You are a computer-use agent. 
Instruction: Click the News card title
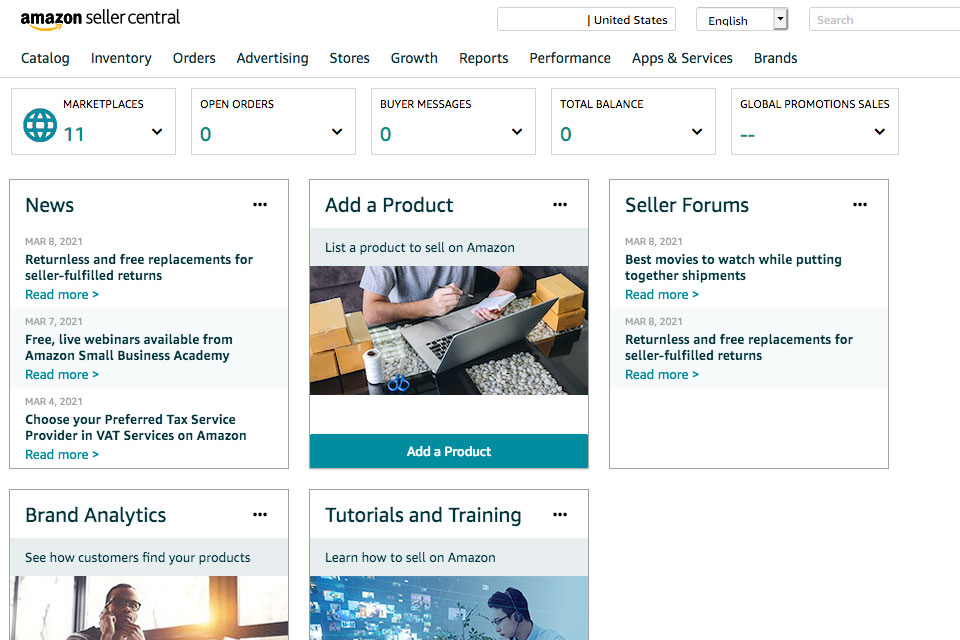(x=50, y=205)
